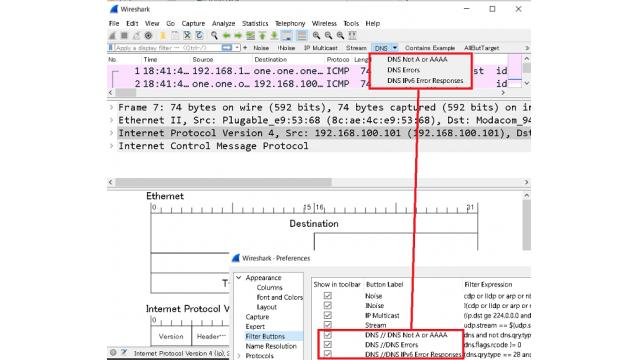Apply the IP Multicast filter button

[x=321, y=48]
